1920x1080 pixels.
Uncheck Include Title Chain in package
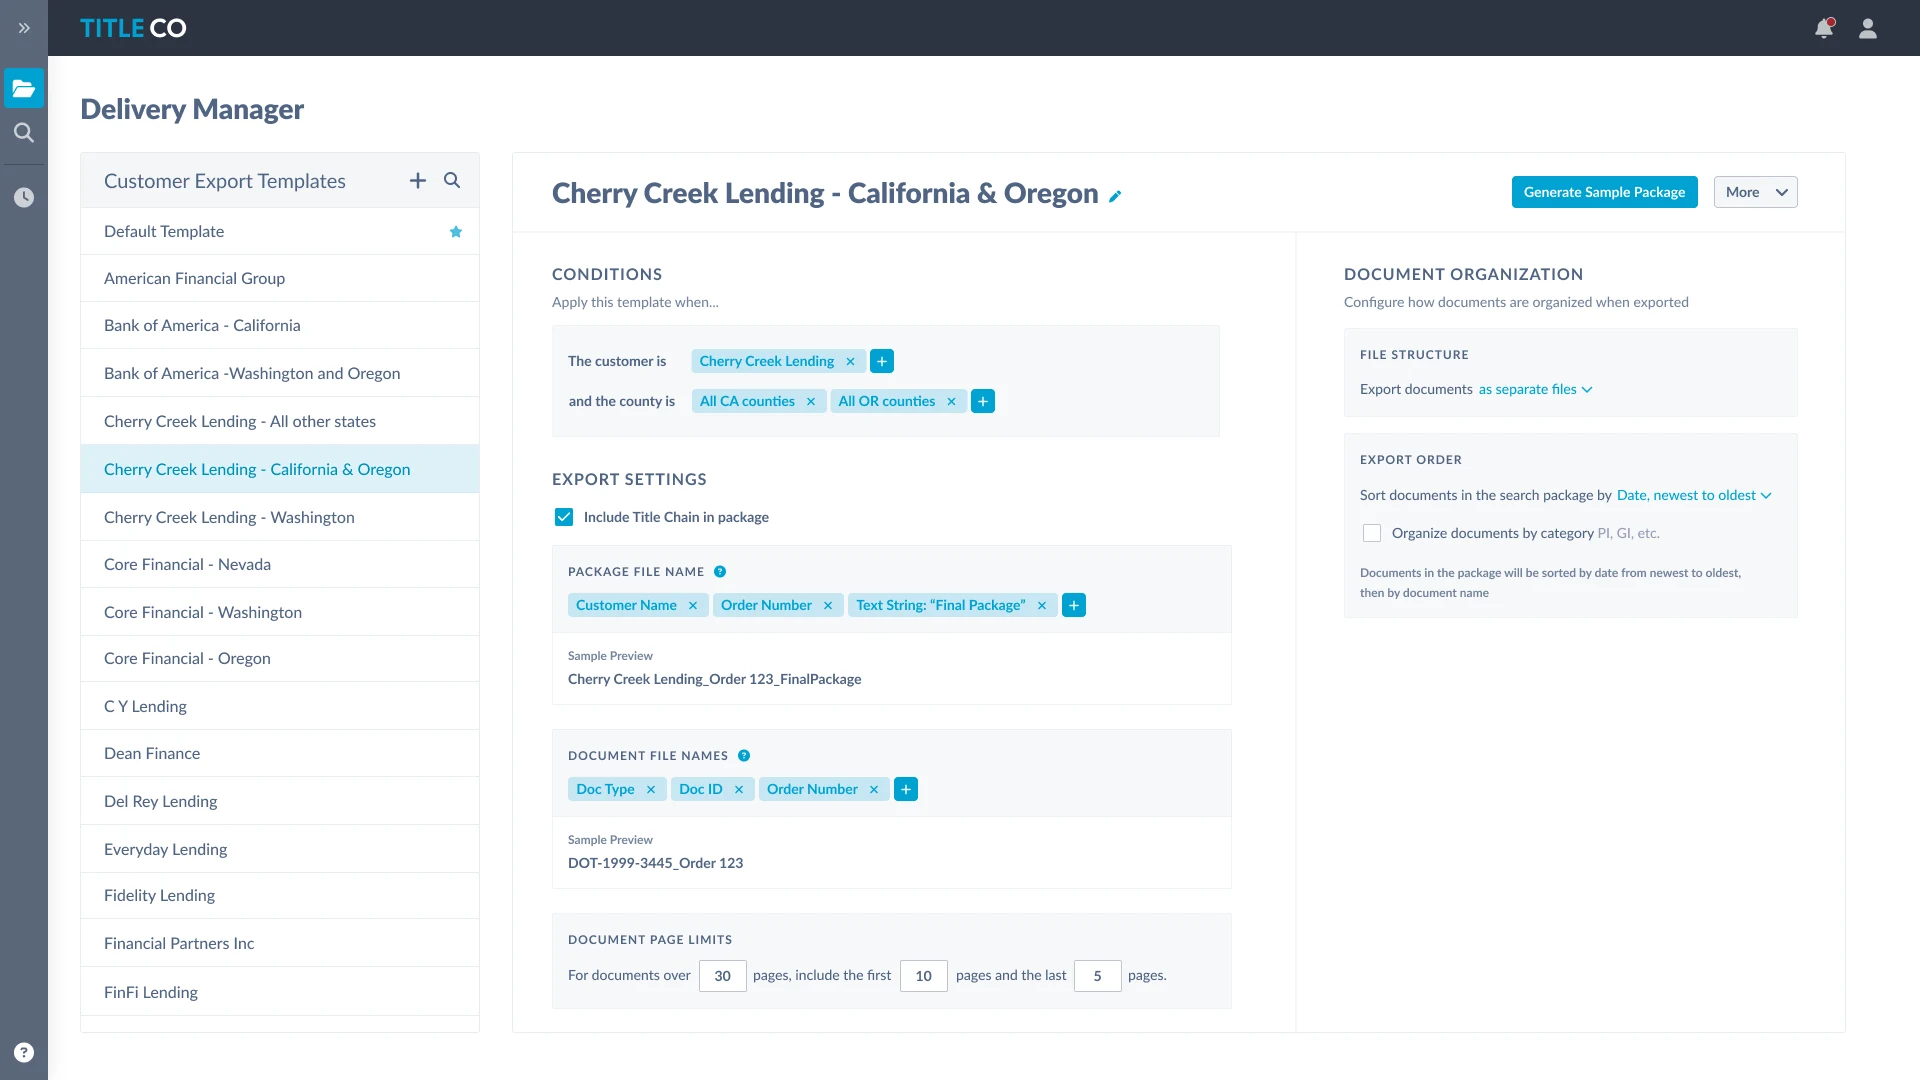(x=564, y=517)
